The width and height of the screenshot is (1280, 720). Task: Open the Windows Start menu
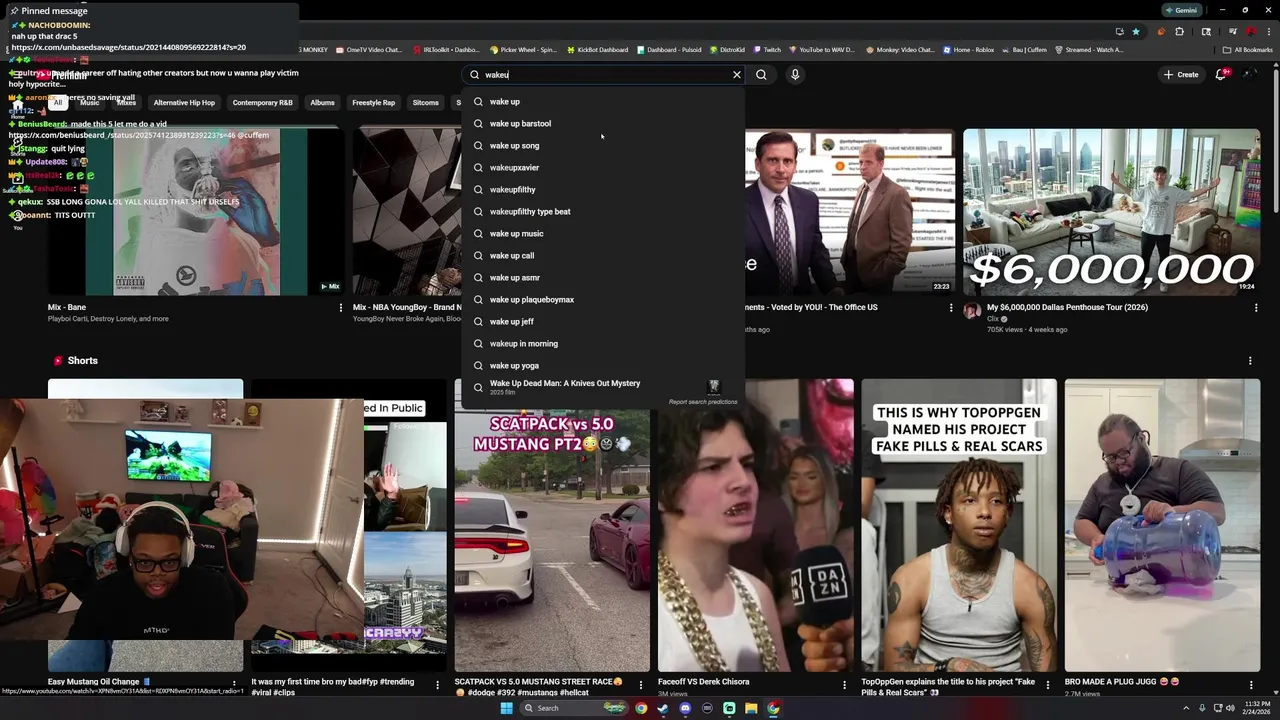(x=506, y=708)
